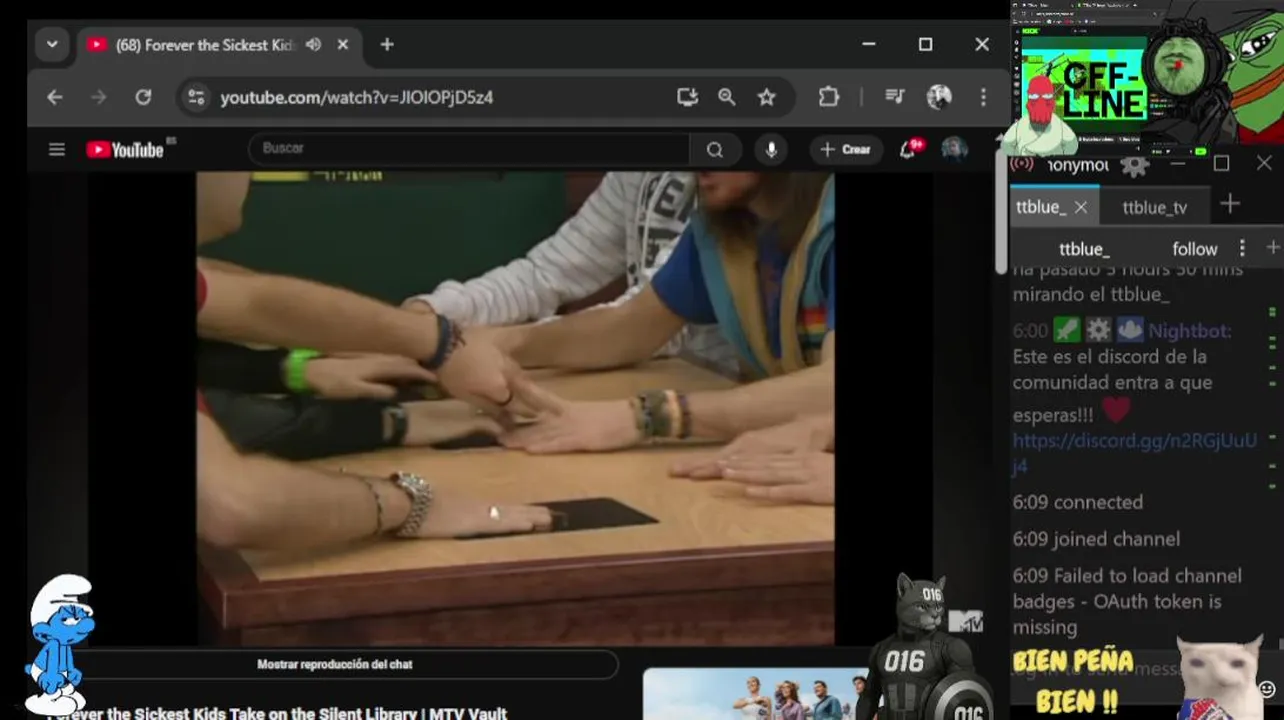Open chat header three-dot menu

point(1242,248)
